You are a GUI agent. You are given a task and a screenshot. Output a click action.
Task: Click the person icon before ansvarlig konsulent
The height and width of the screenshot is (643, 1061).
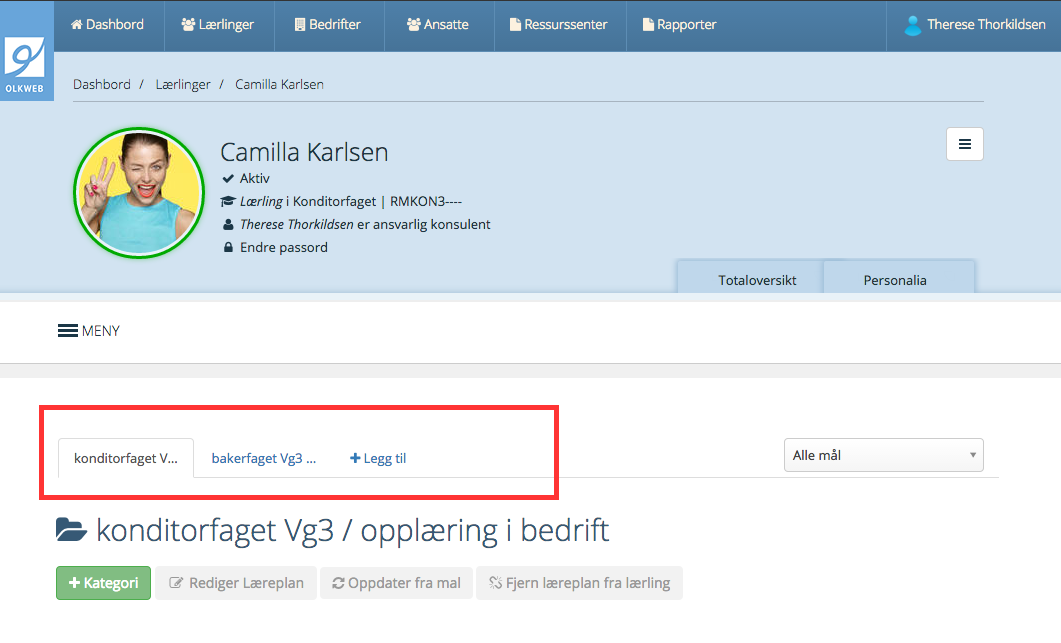click(228, 224)
